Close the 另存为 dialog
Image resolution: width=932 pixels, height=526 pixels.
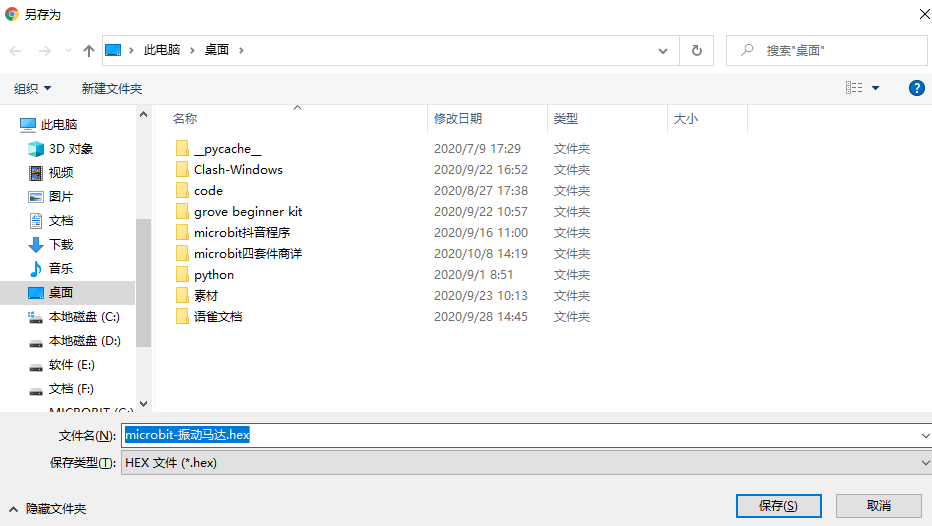pyautogui.click(x=924, y=14)
